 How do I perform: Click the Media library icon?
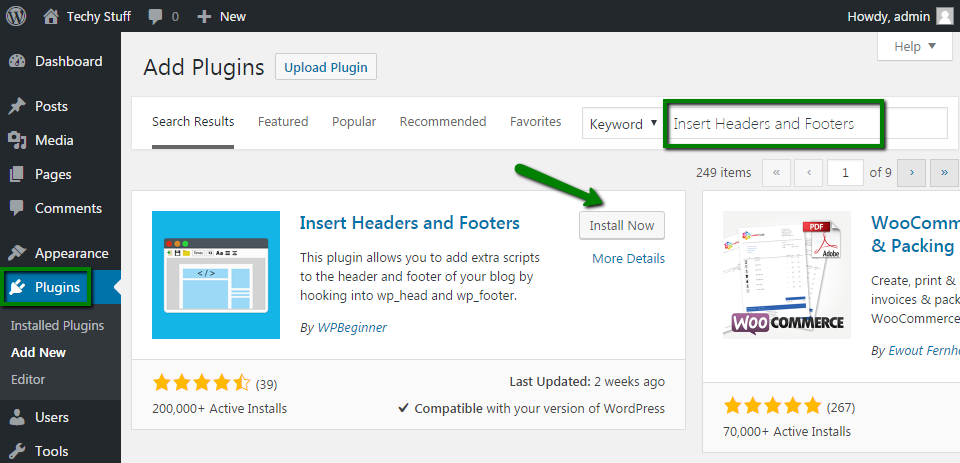point(17,141)
